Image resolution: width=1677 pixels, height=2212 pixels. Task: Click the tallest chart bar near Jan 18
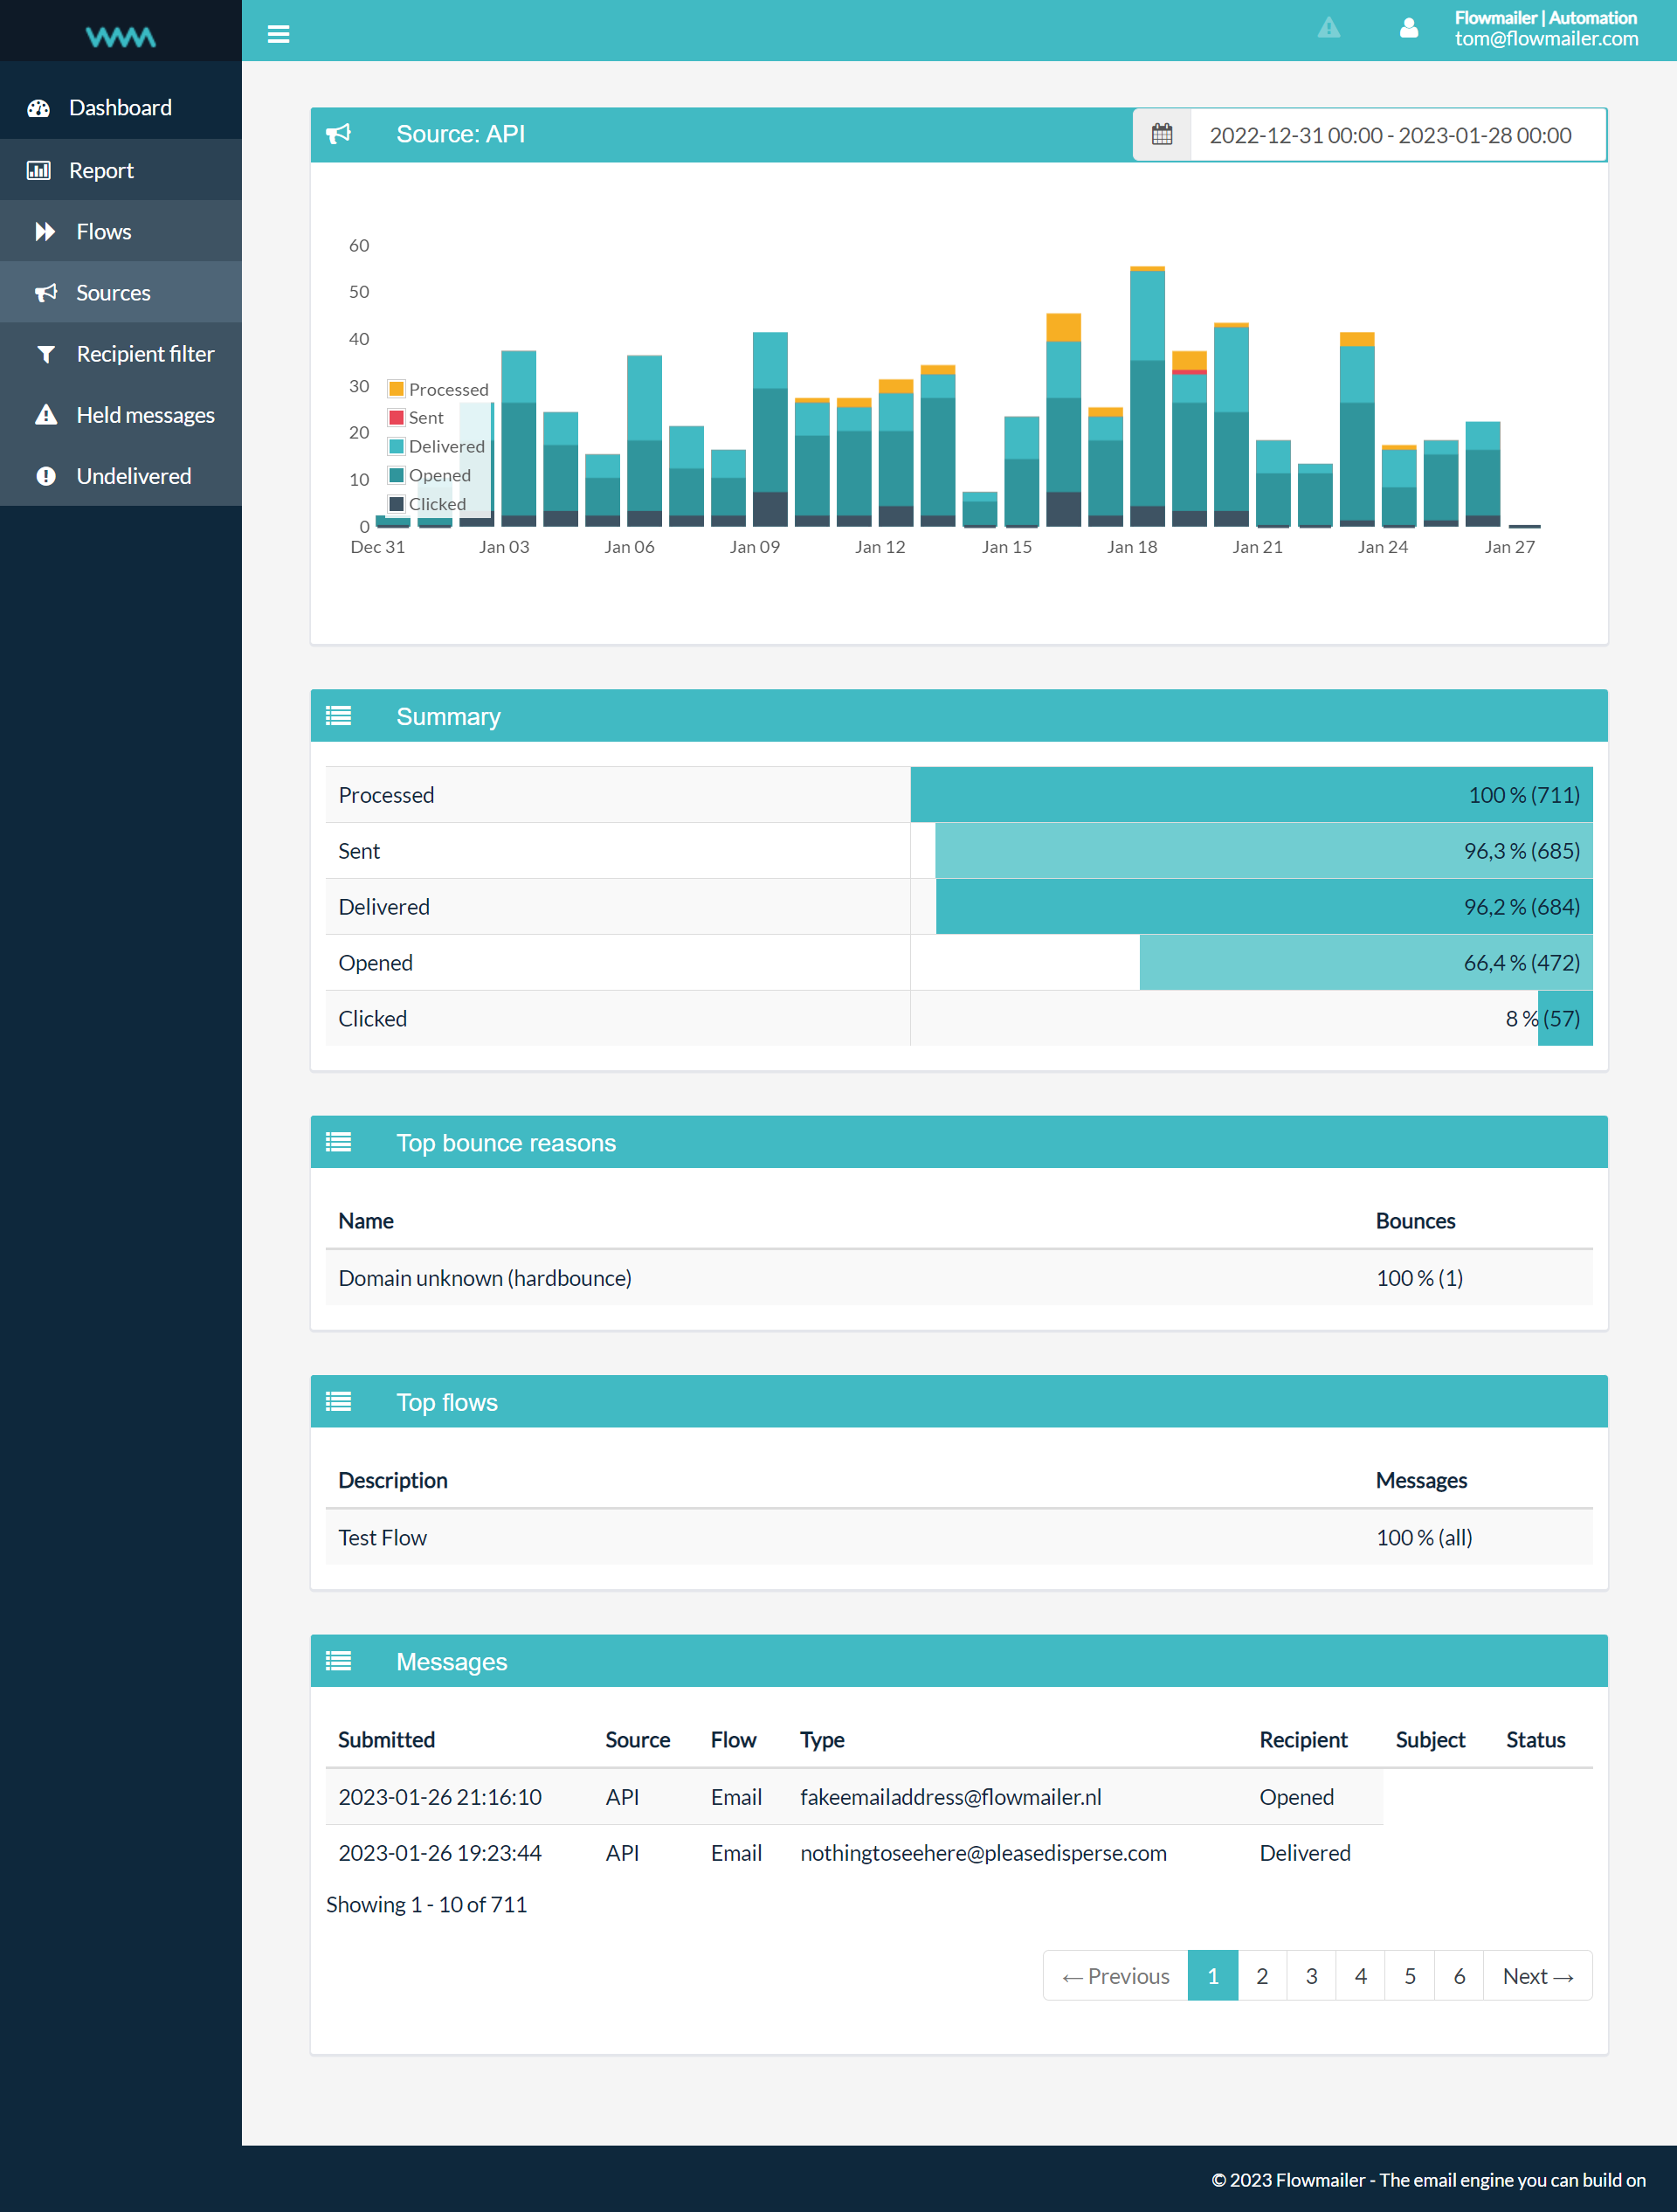pyautogui.click(x=1147, y=396)
